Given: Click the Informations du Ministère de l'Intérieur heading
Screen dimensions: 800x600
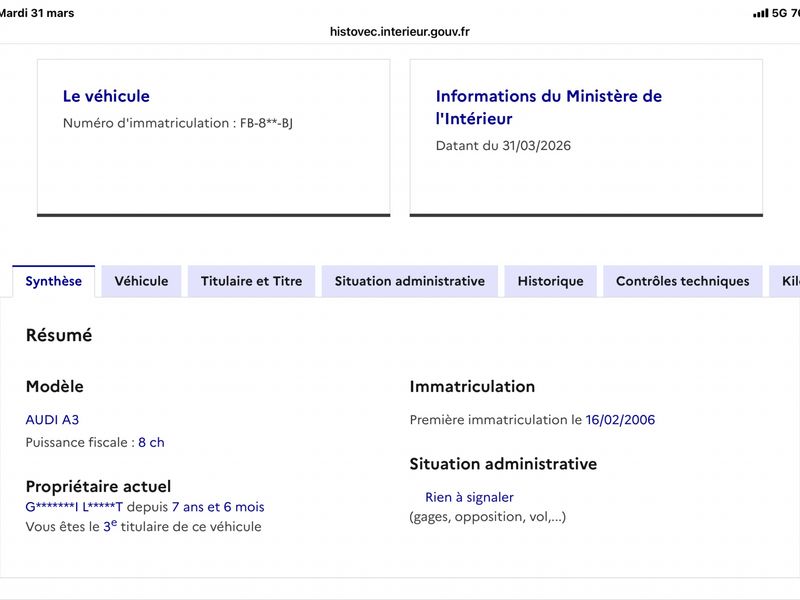Looking at the screenshot, I should point(548,107).
